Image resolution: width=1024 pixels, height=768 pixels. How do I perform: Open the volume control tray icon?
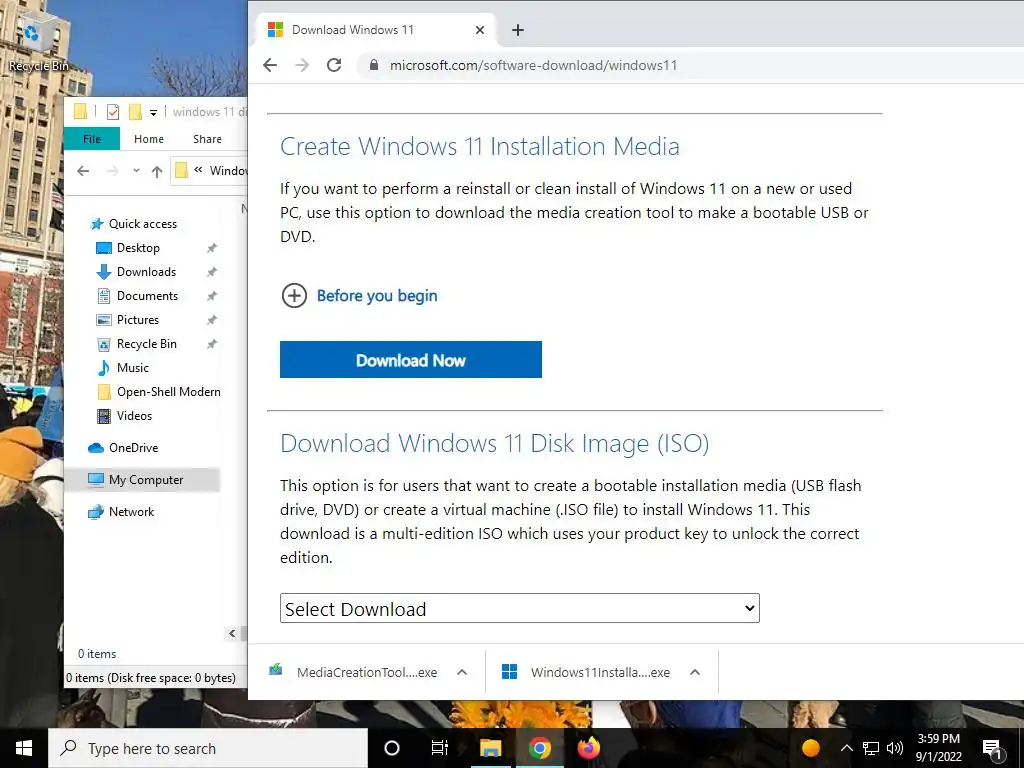coord(895,748)
